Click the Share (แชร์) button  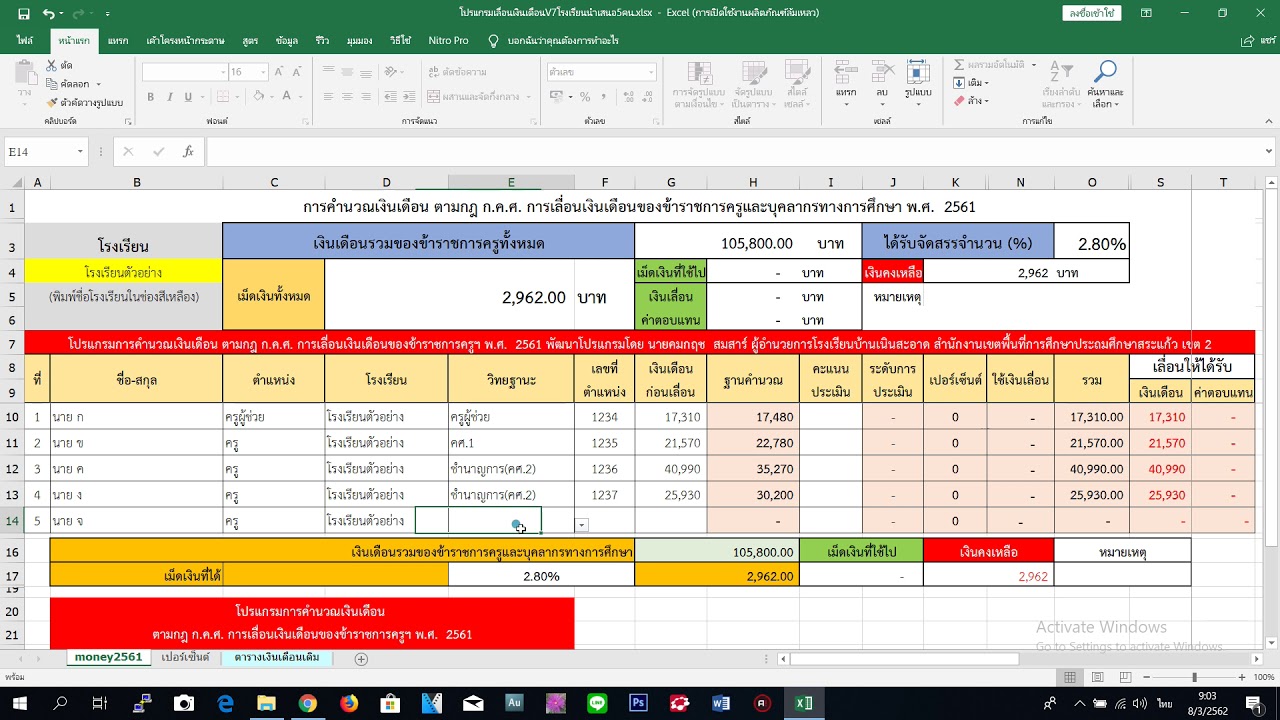point(1259,41)
